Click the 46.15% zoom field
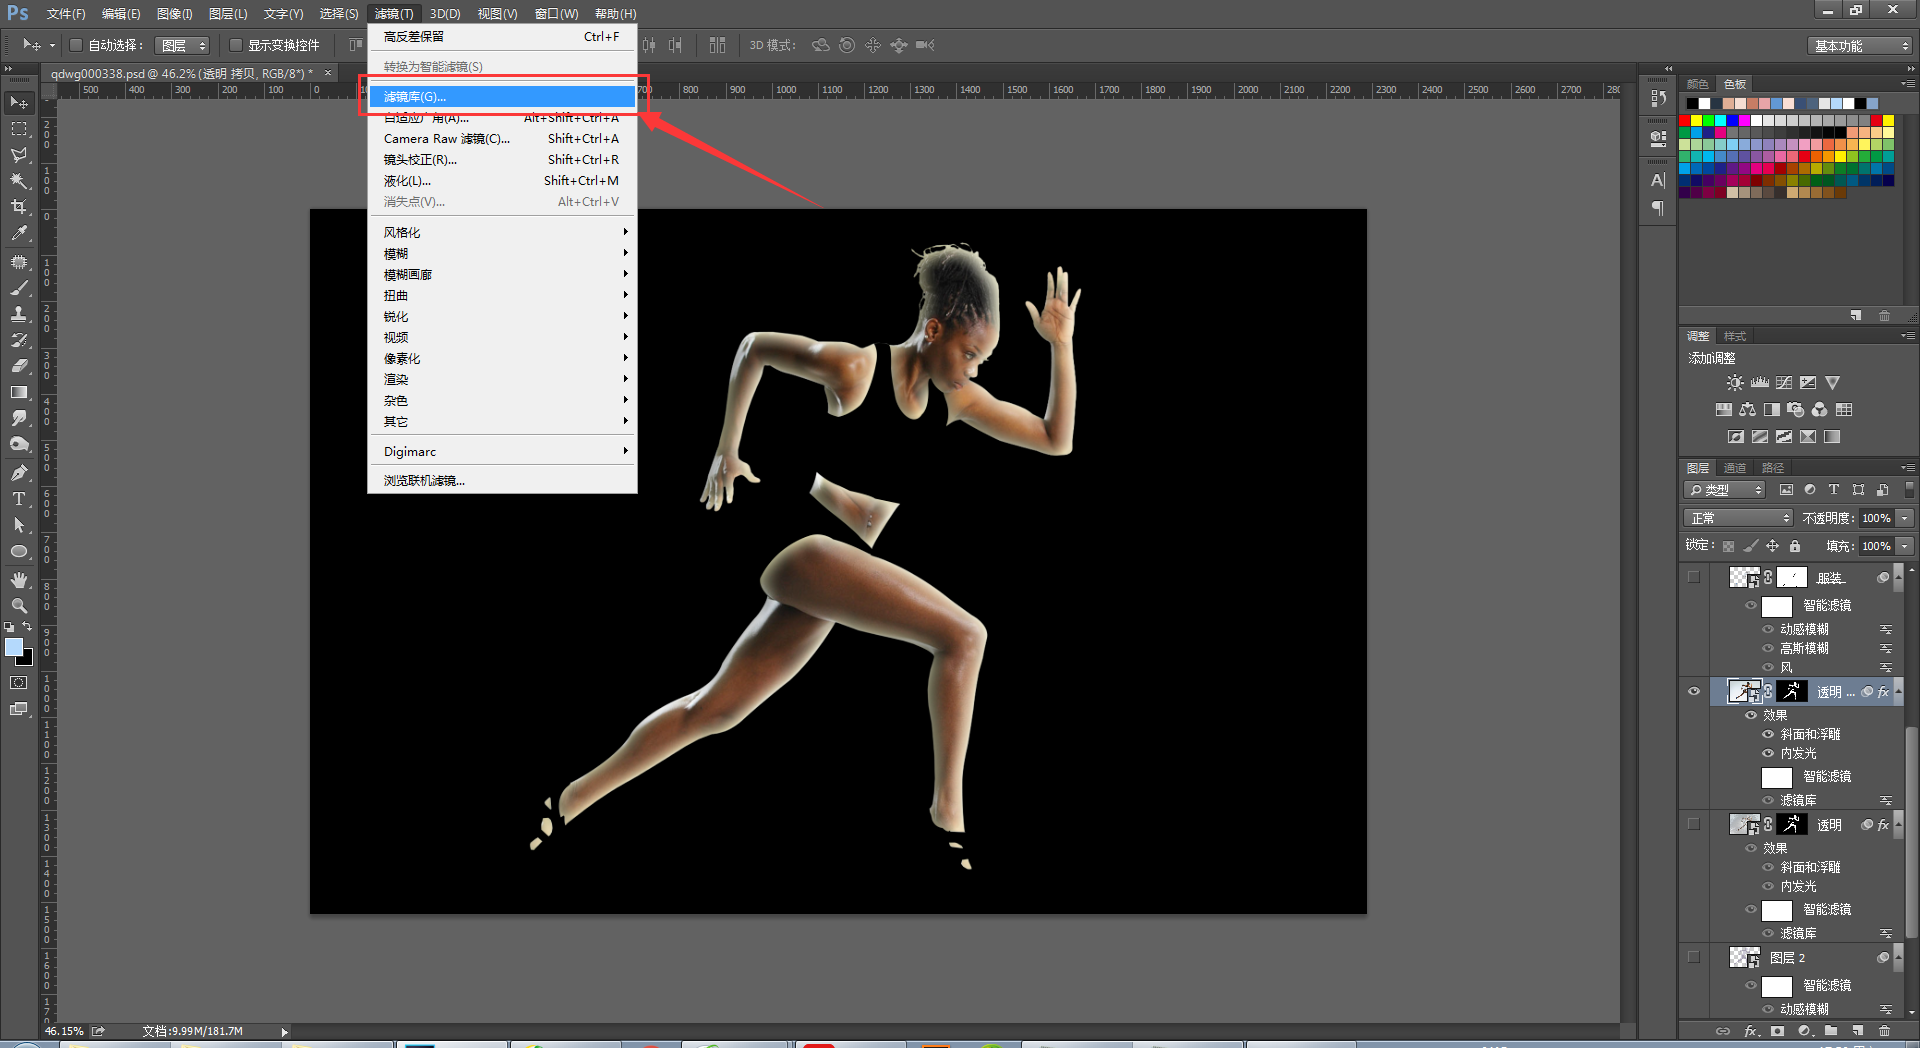 [65, 1031]
